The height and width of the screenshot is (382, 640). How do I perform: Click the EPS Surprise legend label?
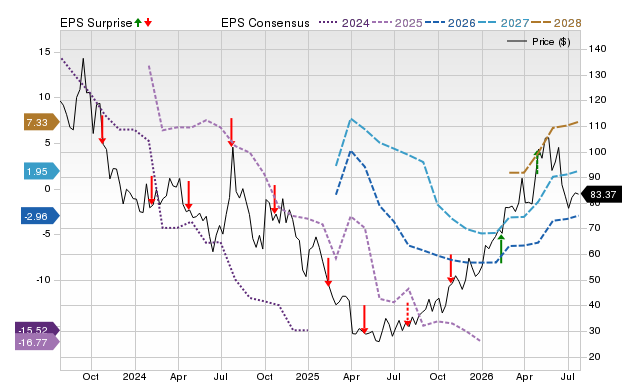96,23
